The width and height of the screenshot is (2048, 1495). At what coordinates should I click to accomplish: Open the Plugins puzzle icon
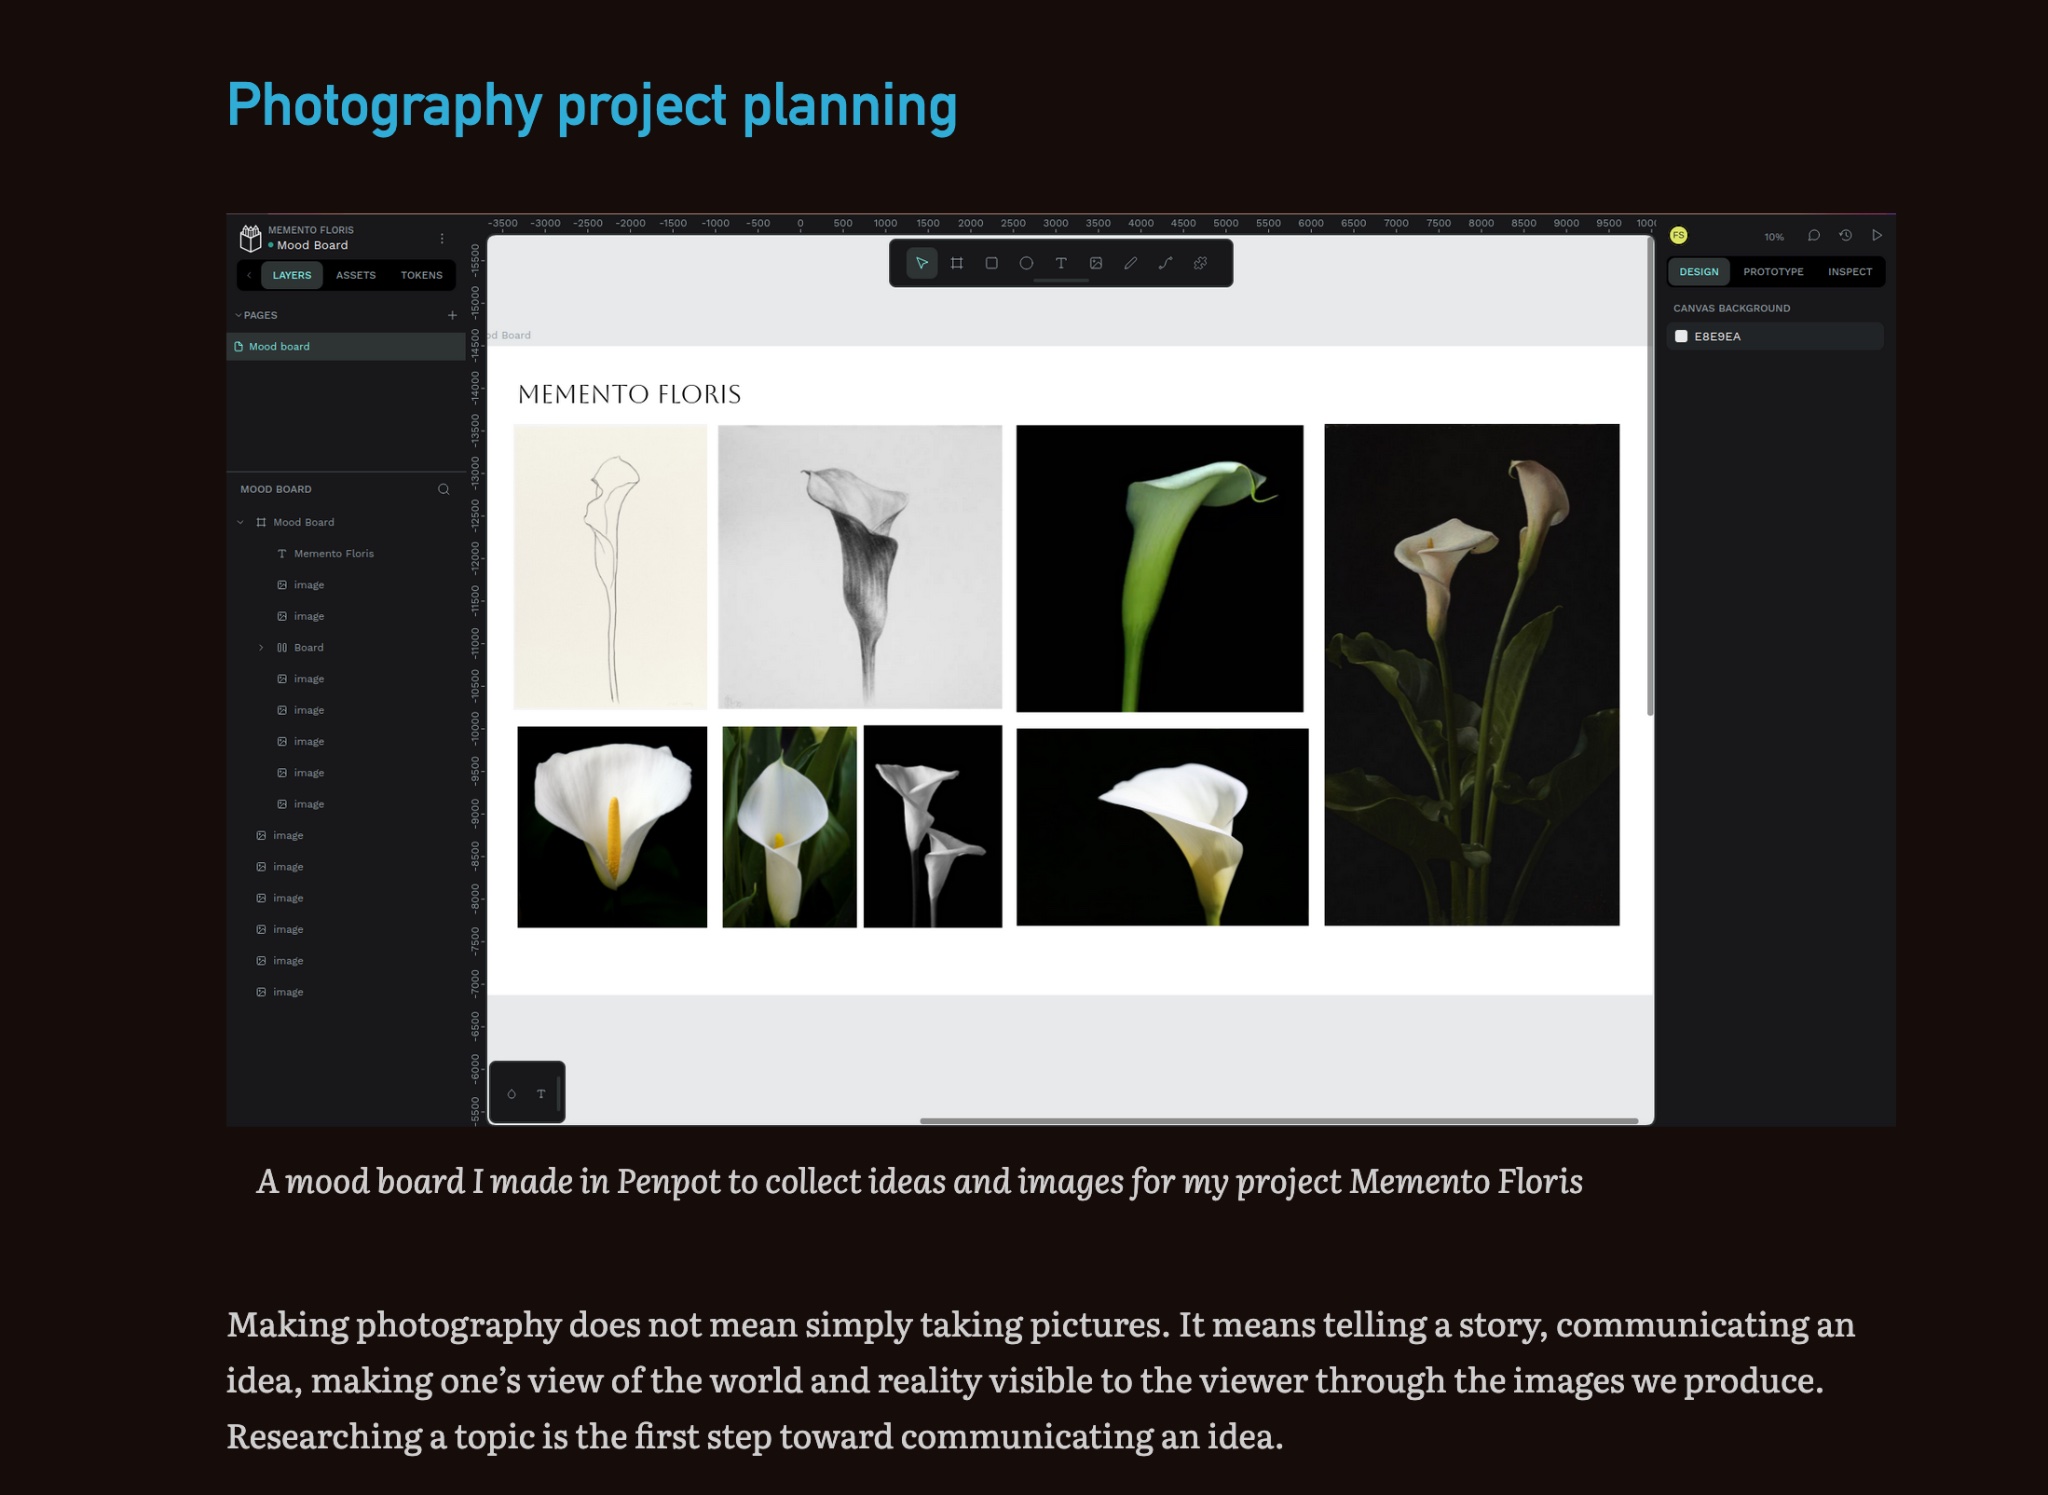[x=1200, y=263]
